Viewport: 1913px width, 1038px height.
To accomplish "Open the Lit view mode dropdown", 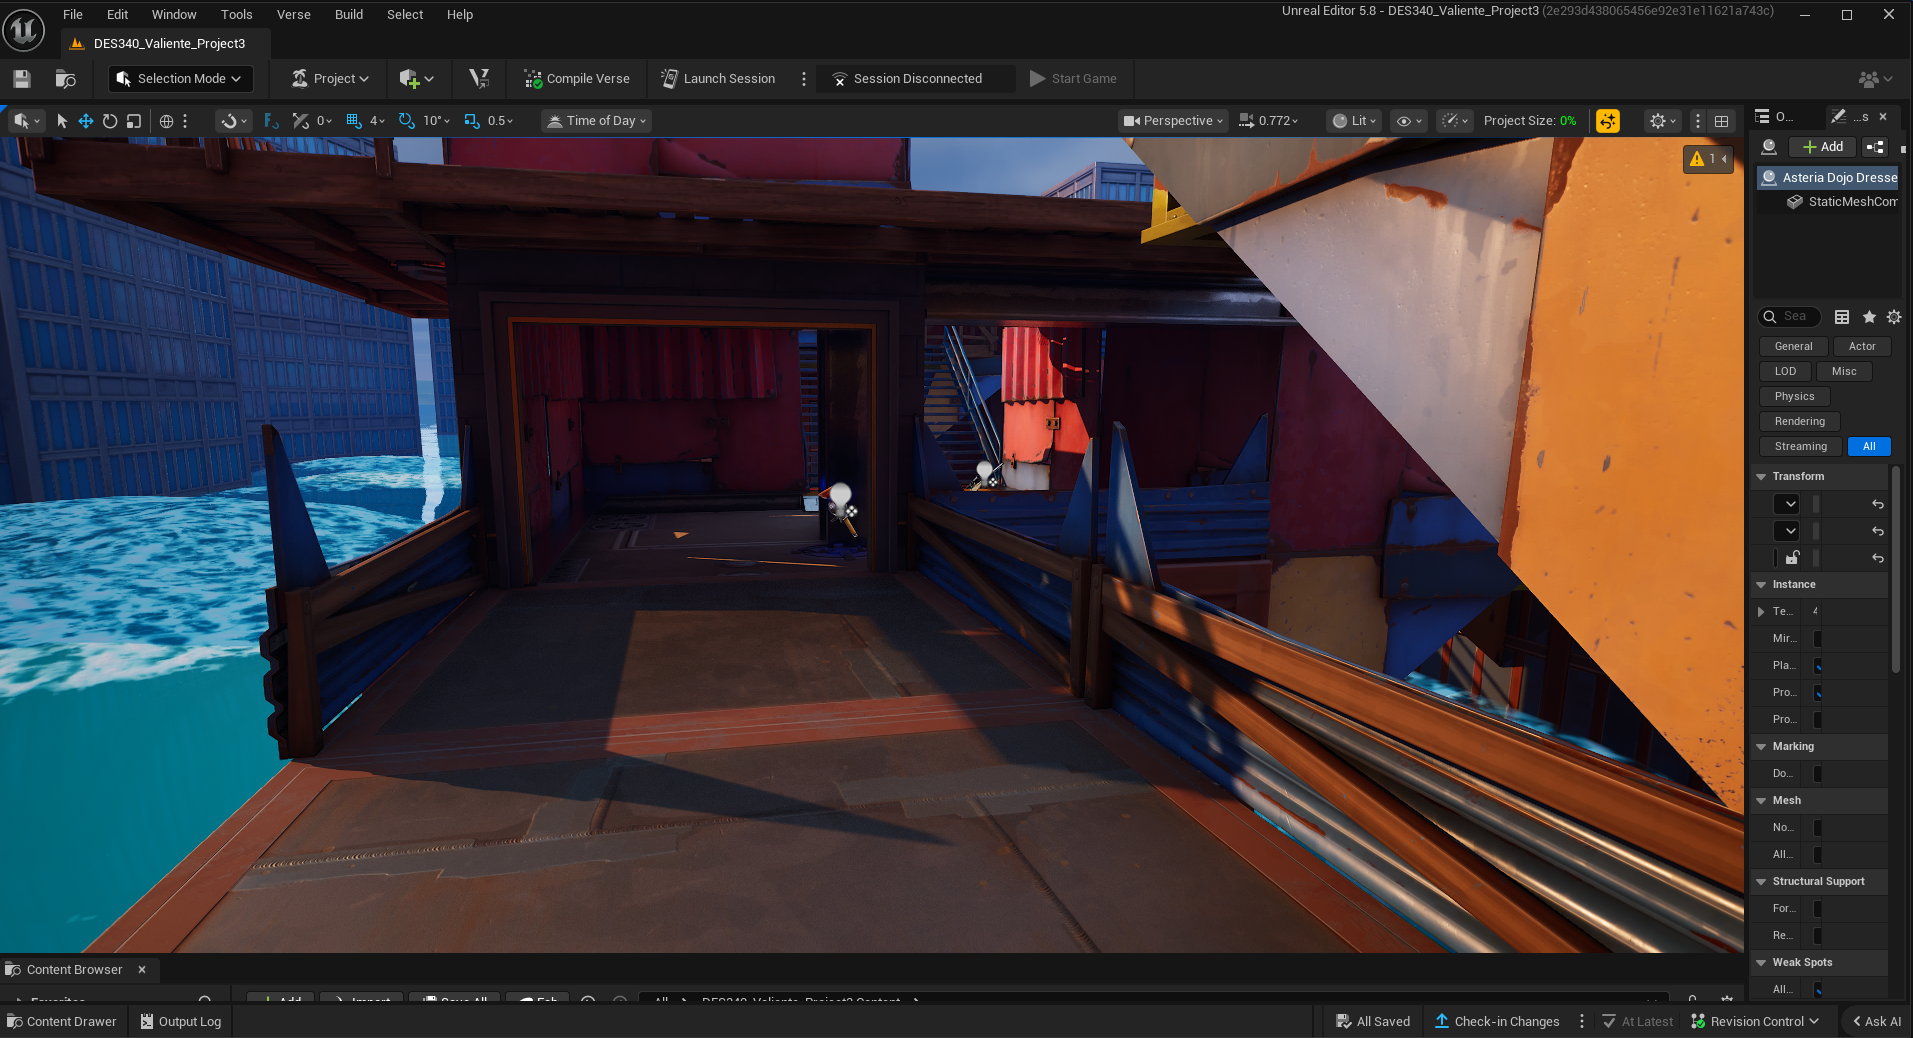I will coord(1354,121).
